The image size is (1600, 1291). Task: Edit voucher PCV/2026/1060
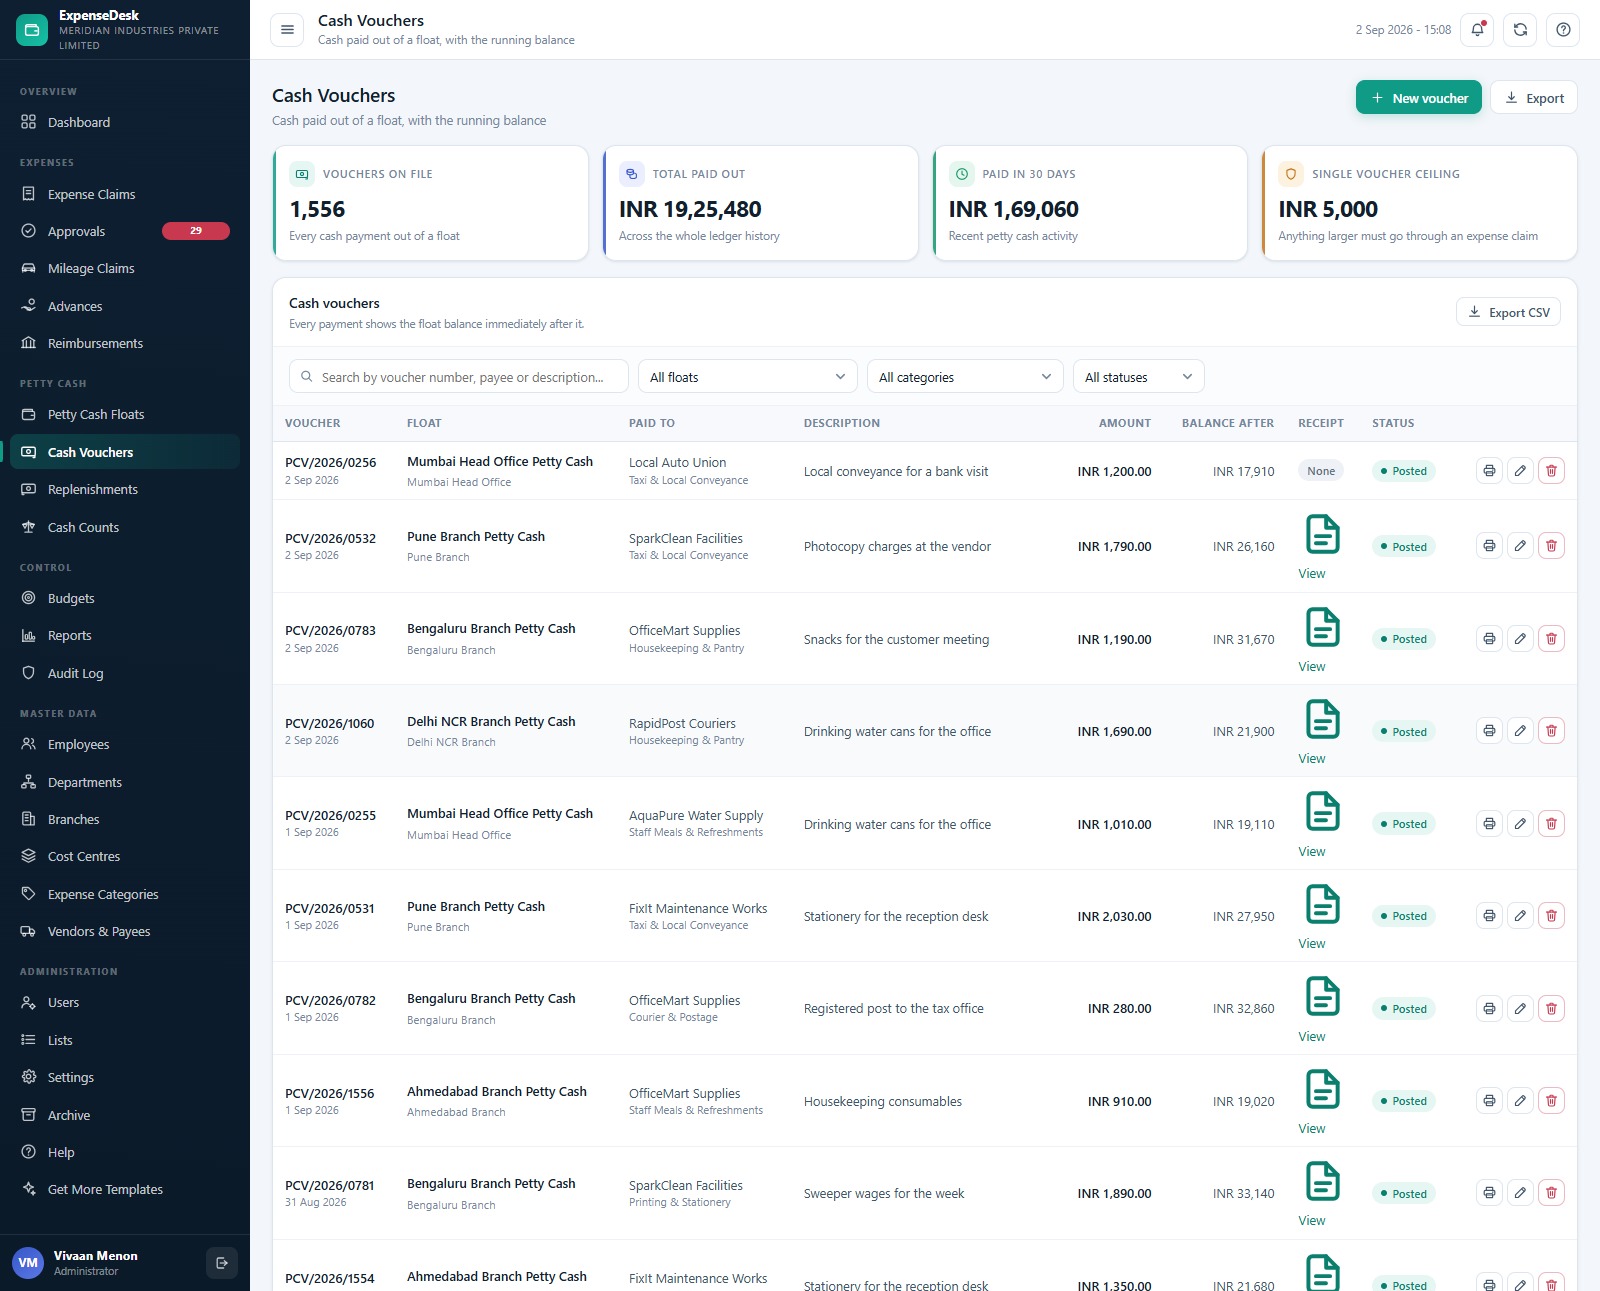pos(1520,731)
